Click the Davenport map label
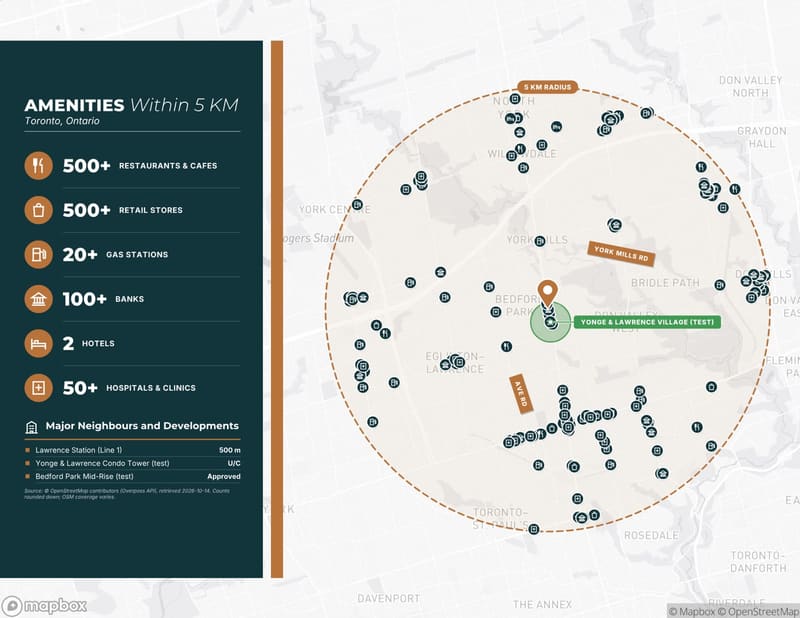 (x=388, y=598)
